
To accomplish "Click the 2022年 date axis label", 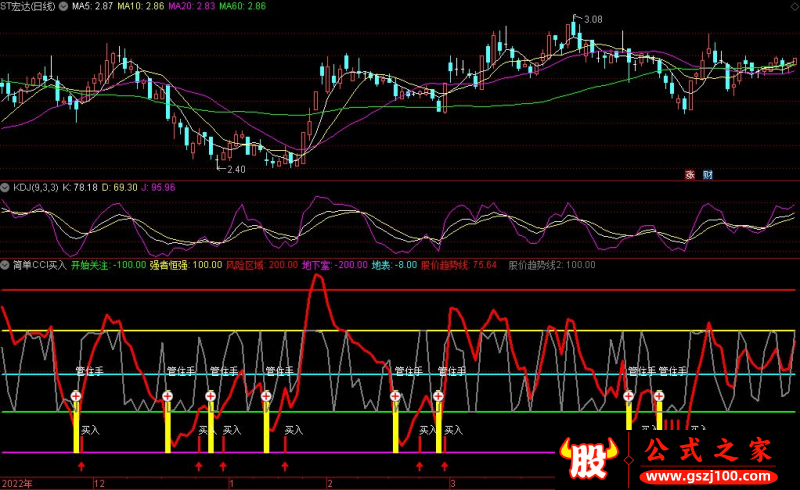I will [17, 483].
